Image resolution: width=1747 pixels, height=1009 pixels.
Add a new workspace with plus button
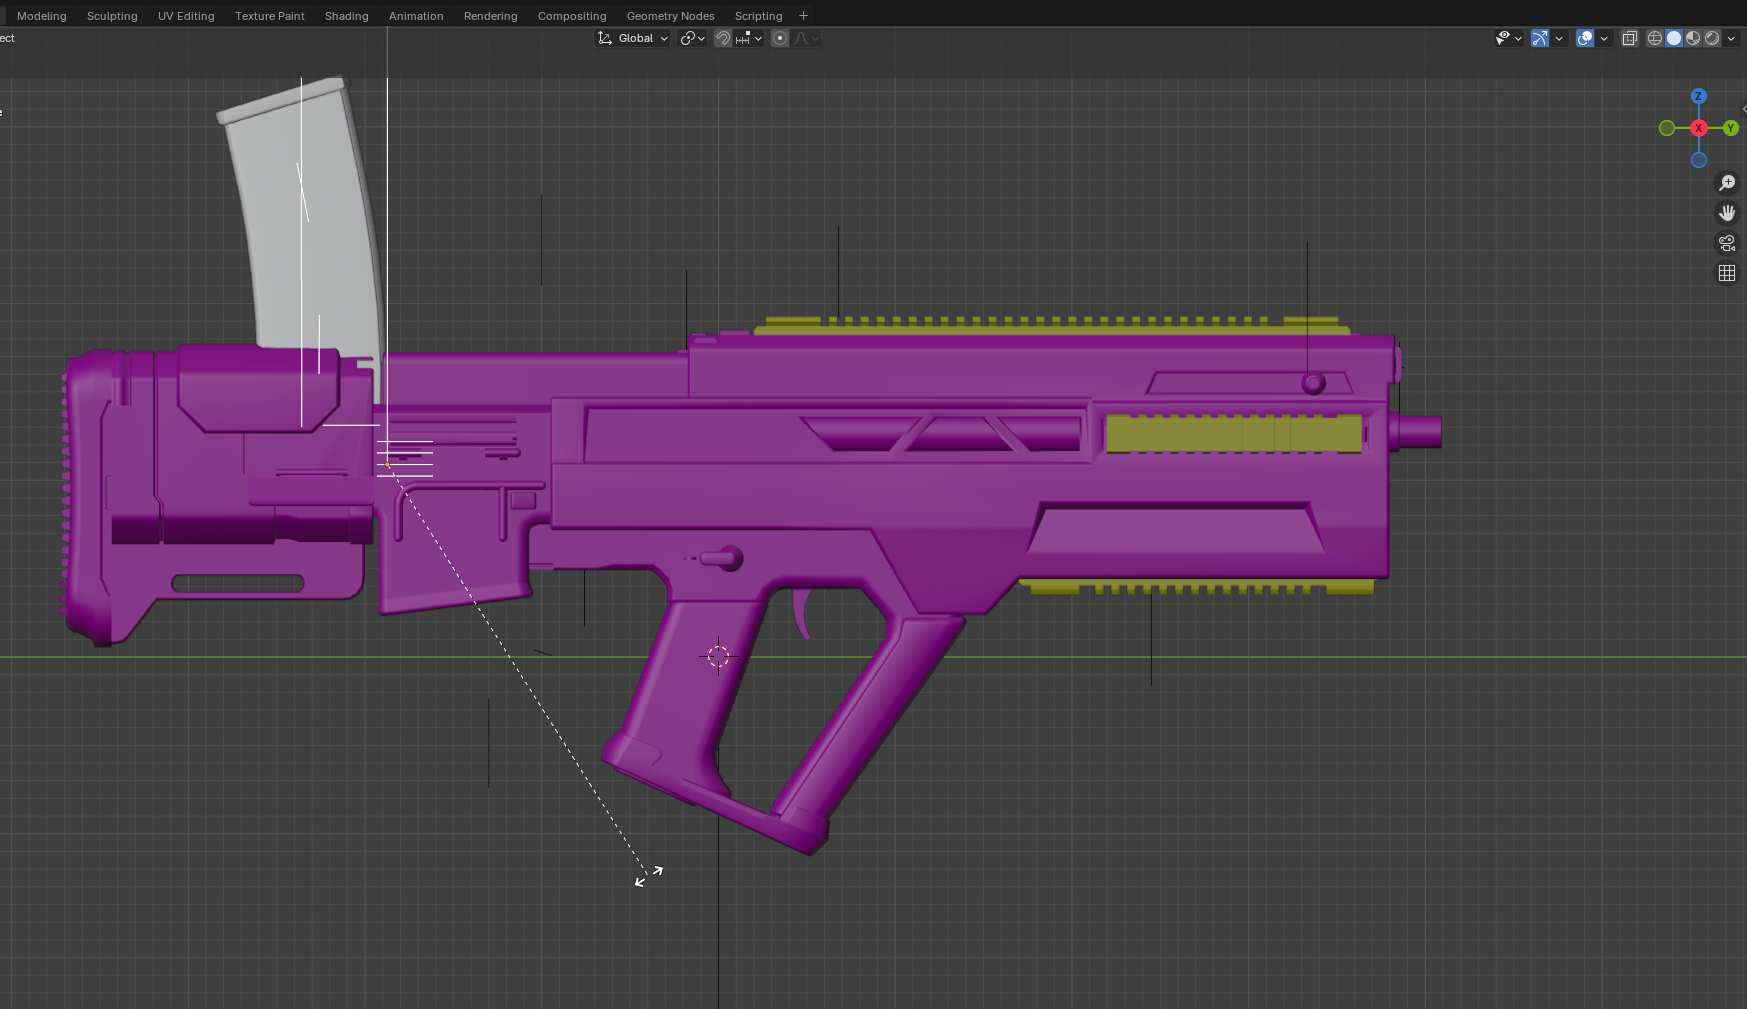coord(803,16)
